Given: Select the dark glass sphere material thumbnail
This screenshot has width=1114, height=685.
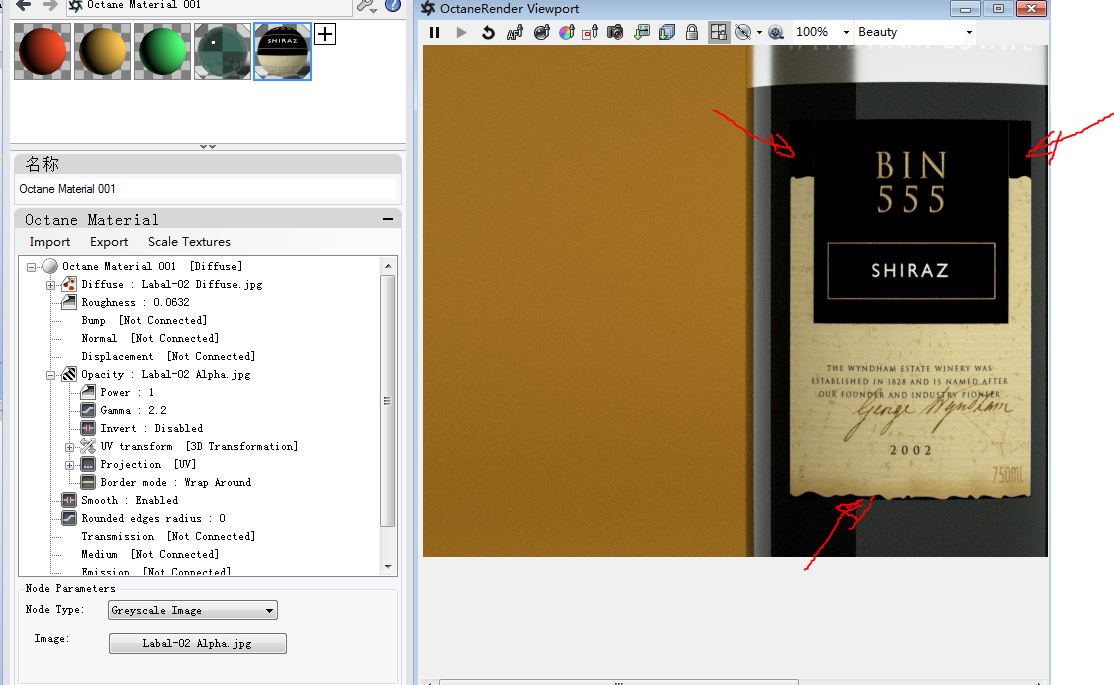Looking at the screenshot, I should pos(222,51).
